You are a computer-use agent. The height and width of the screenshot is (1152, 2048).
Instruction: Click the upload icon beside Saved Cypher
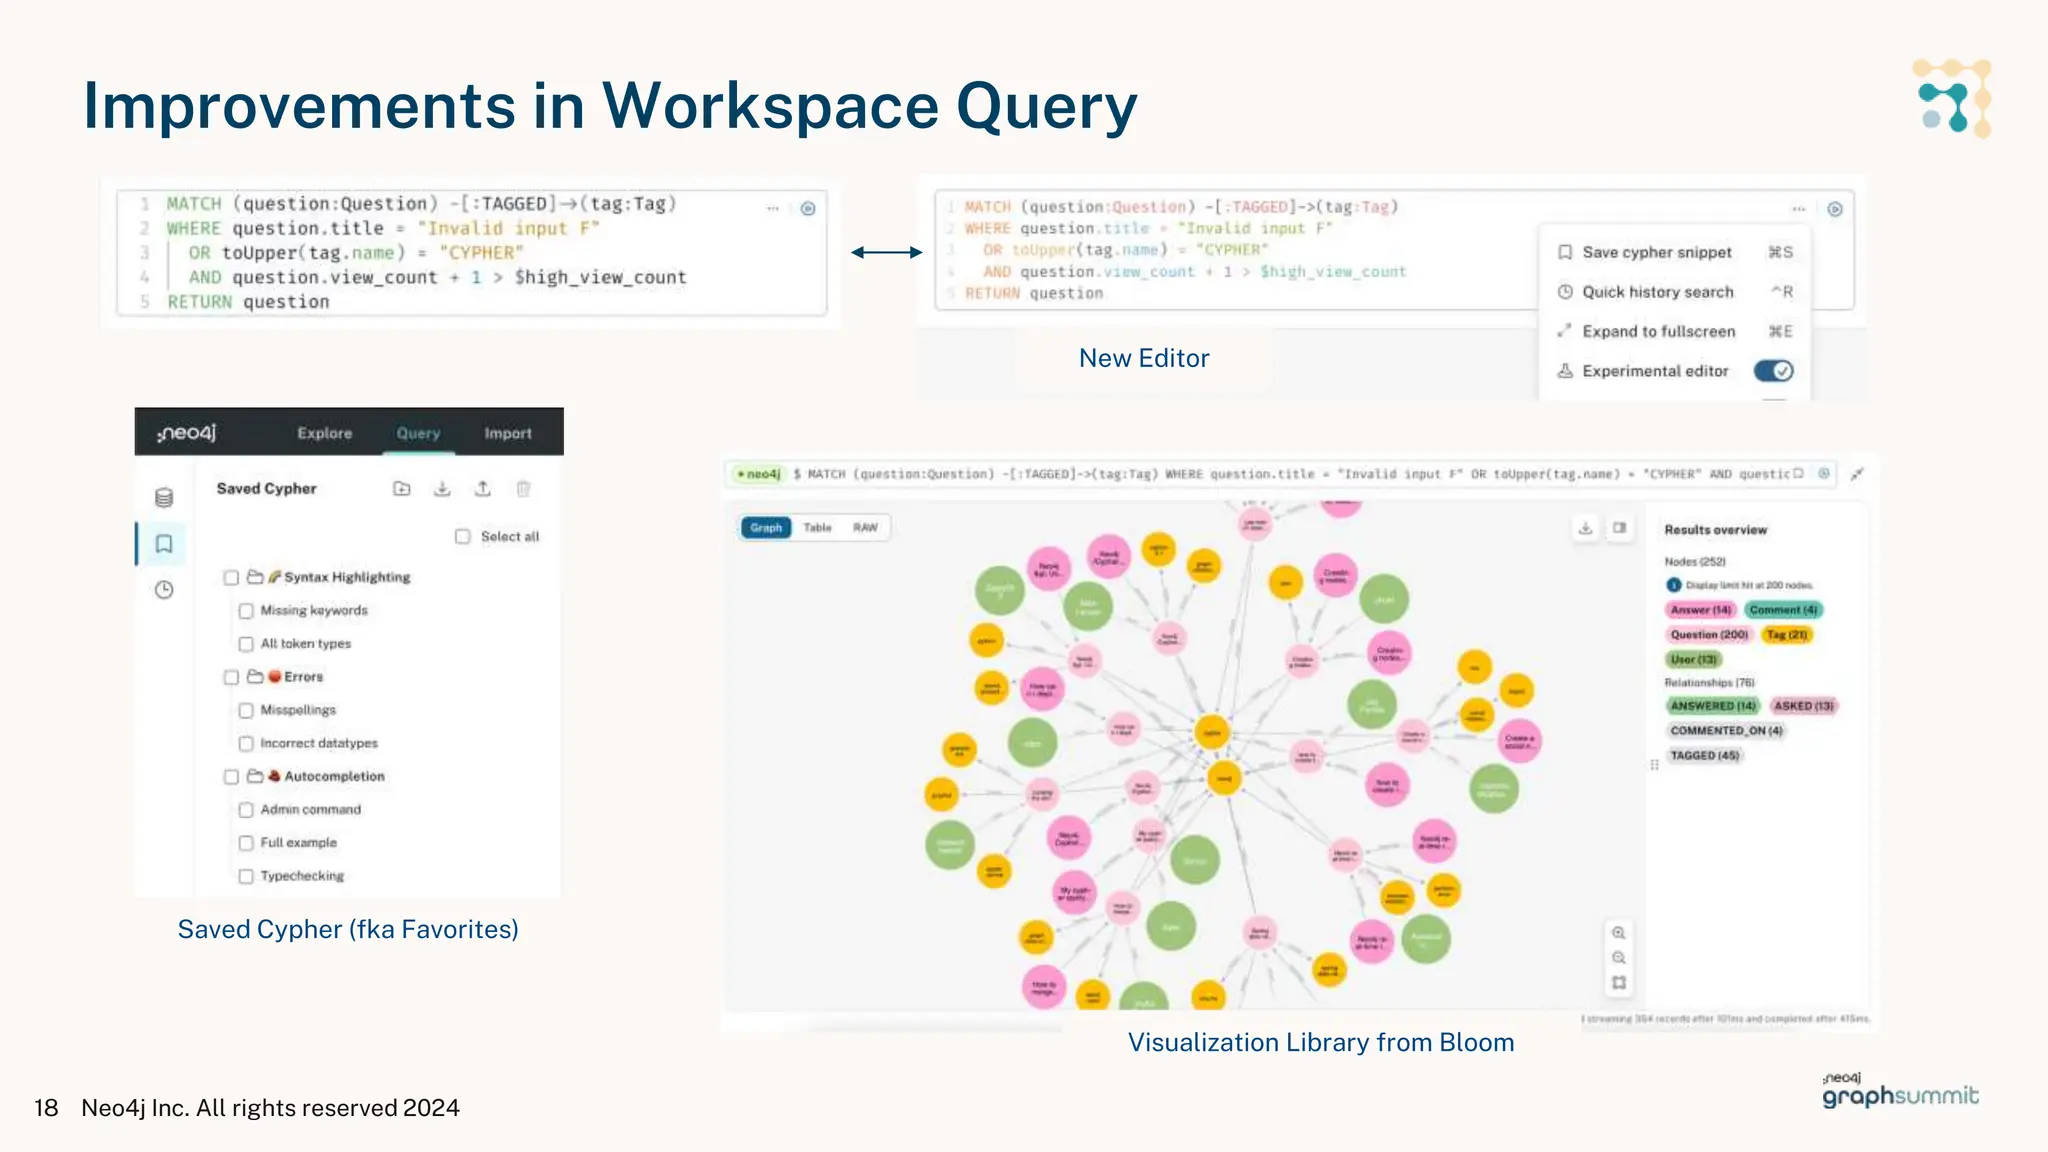tap(483, 488)
